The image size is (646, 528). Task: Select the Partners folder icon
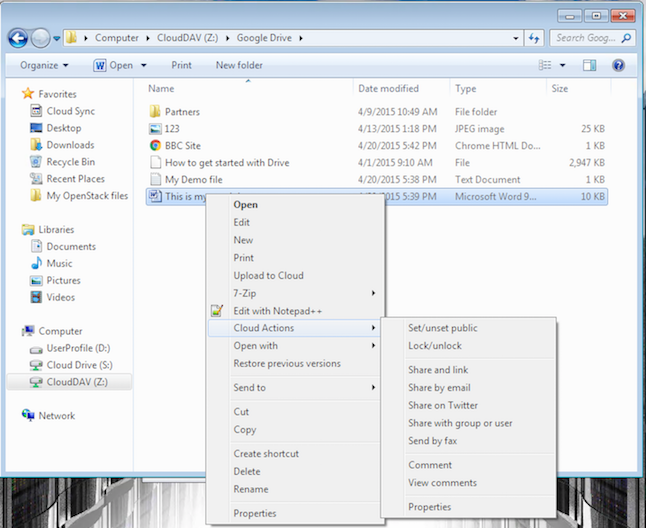tap(155, 112)
